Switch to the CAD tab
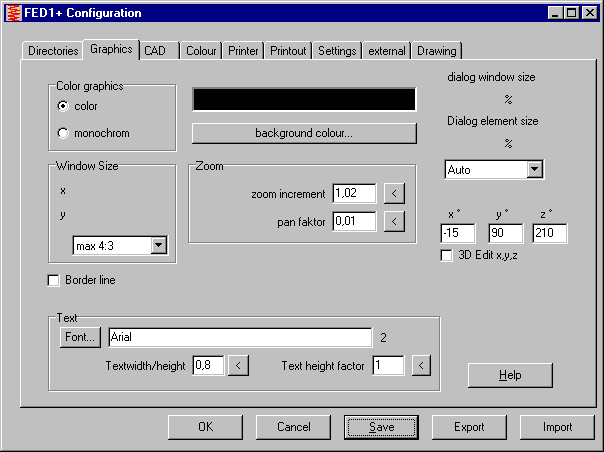The image size is (604, 452). pyautogui.click(x=155, y=50)
